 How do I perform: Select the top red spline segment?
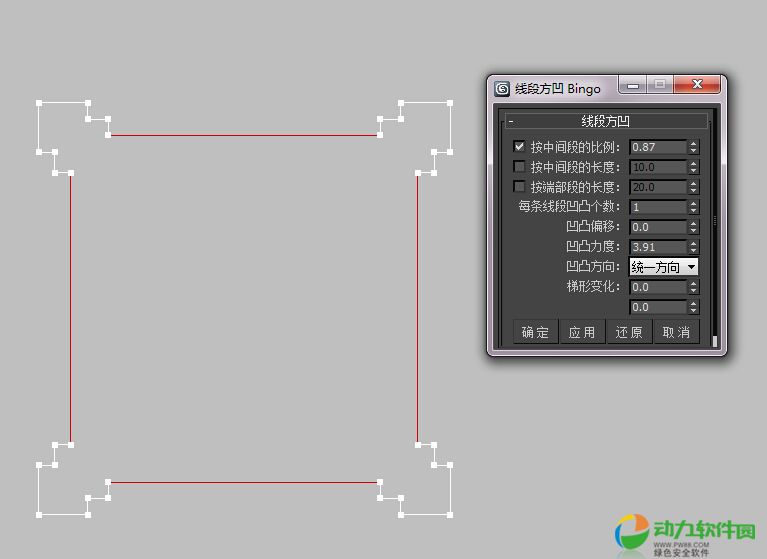(244, 135)
